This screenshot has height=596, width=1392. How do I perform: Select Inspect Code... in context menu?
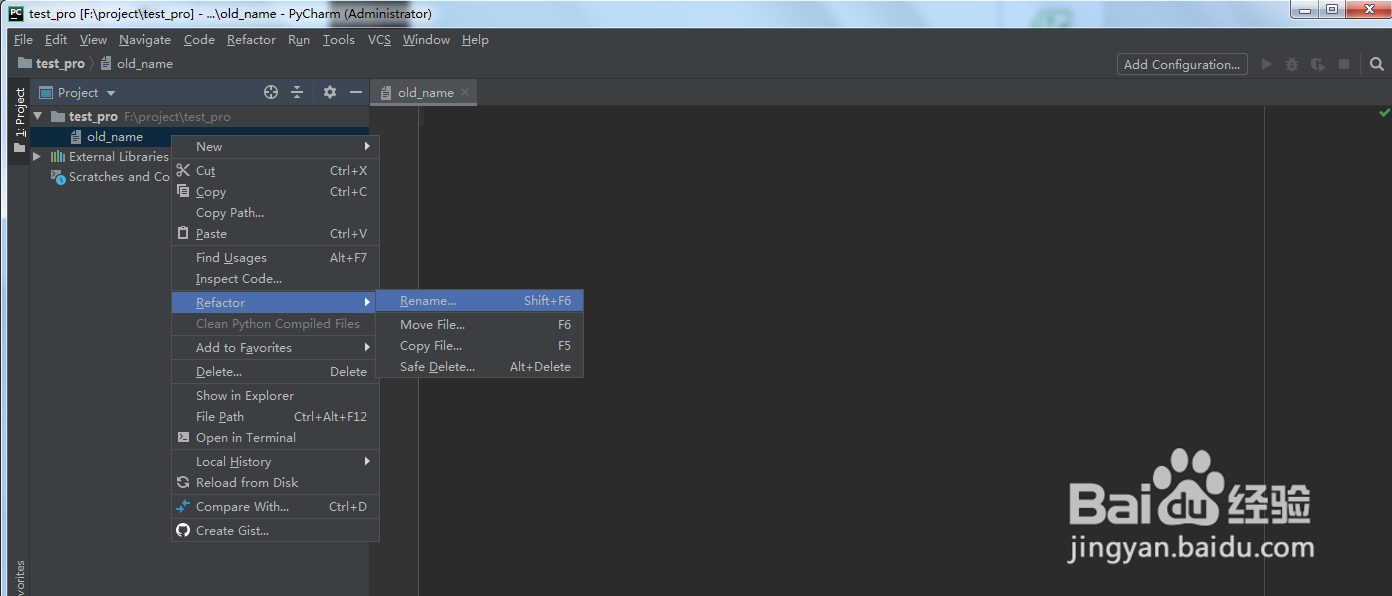275,279
